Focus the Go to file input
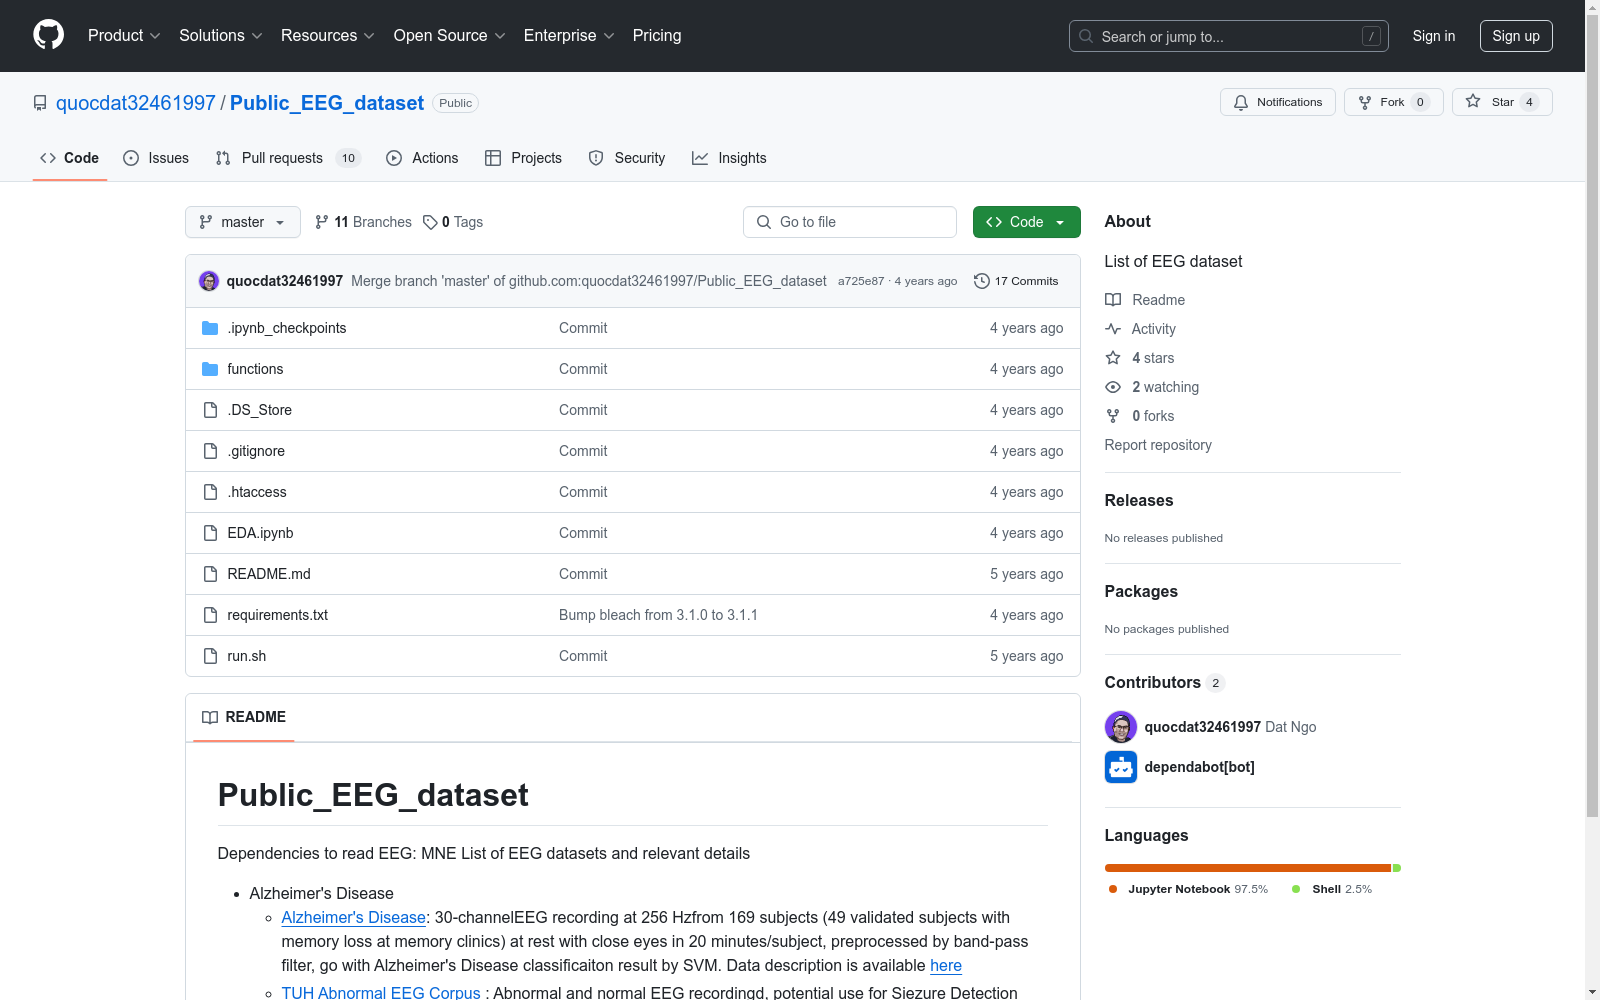The height and width of the screenshot is (1000, 1600). tap(850, 222)
